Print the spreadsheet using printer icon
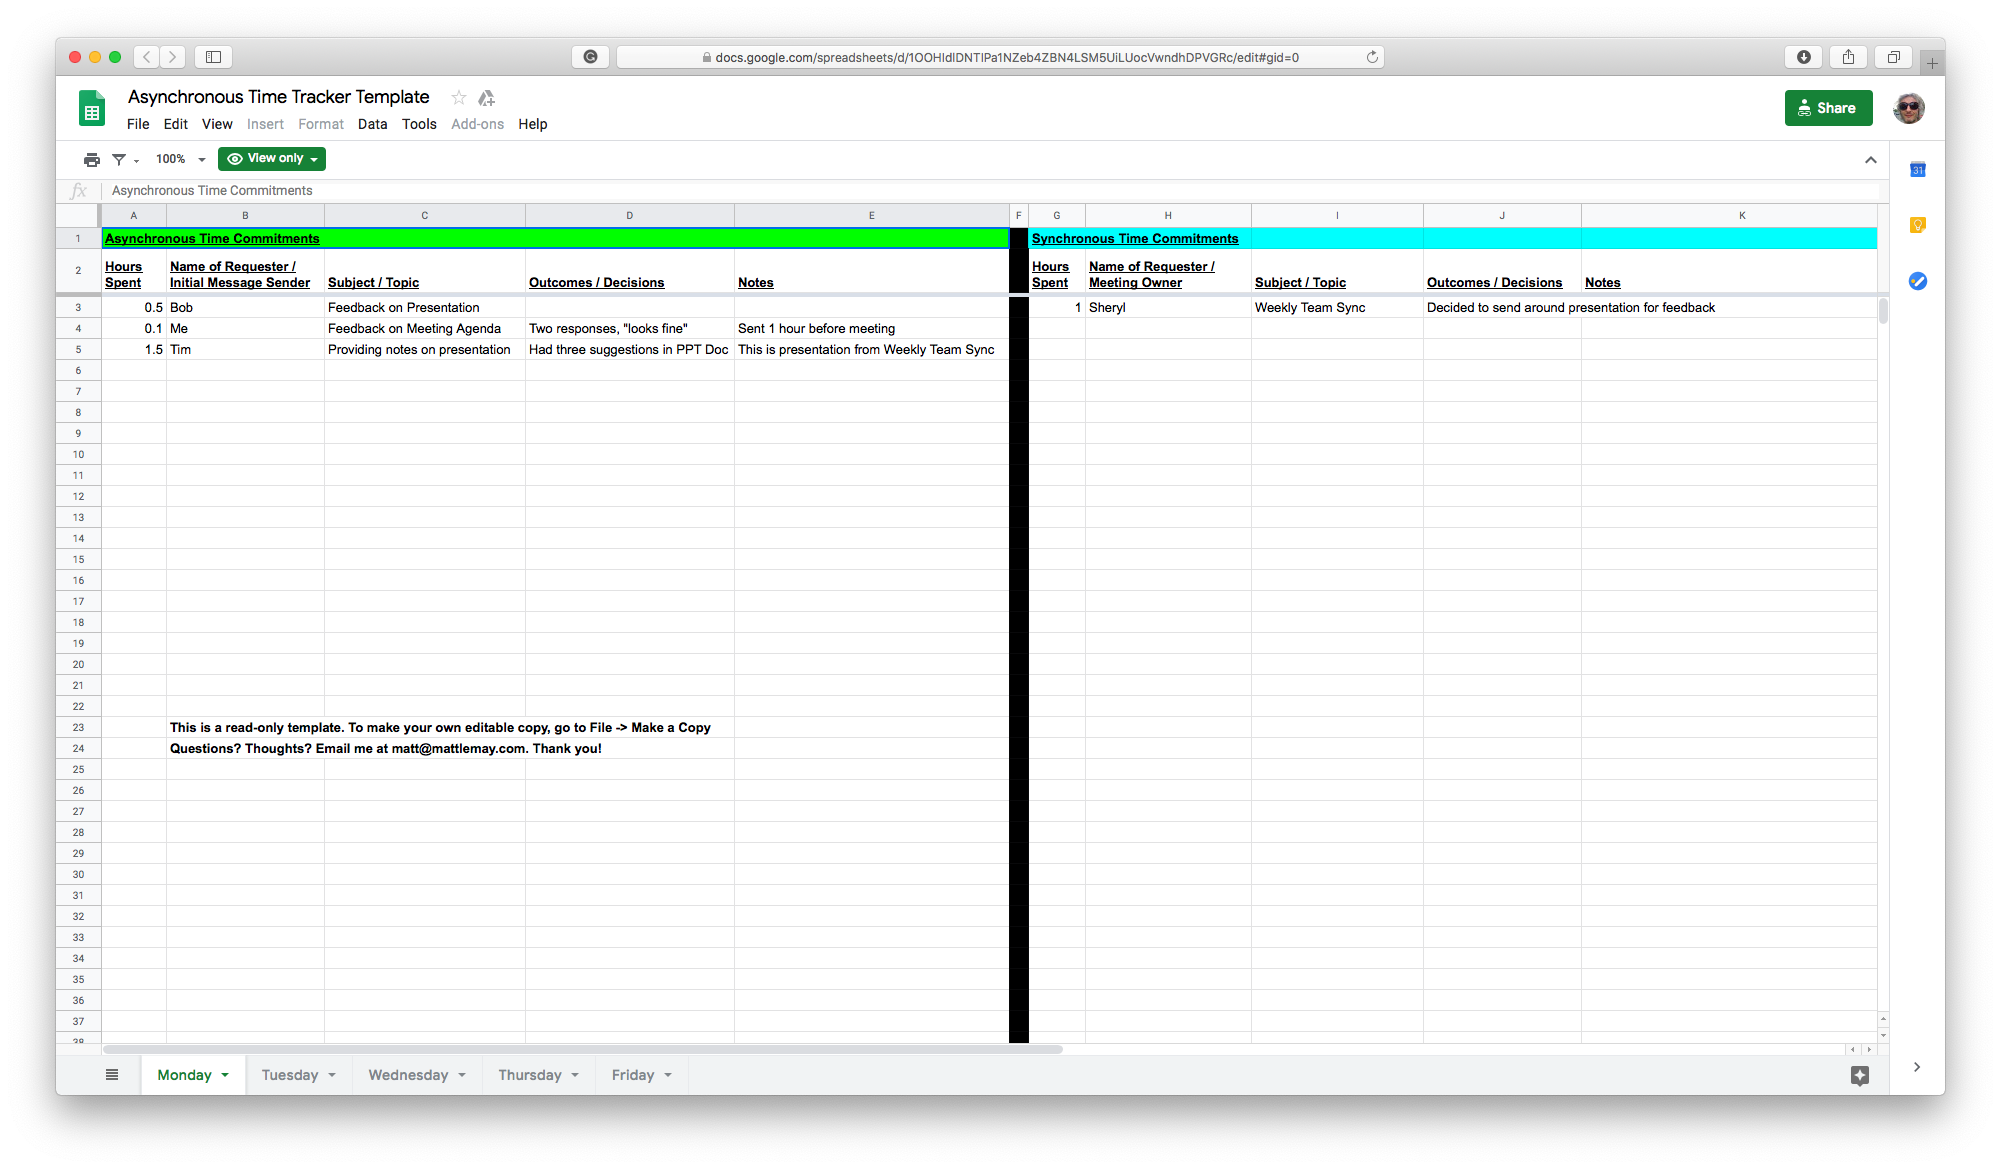 (x=92, y=159)
